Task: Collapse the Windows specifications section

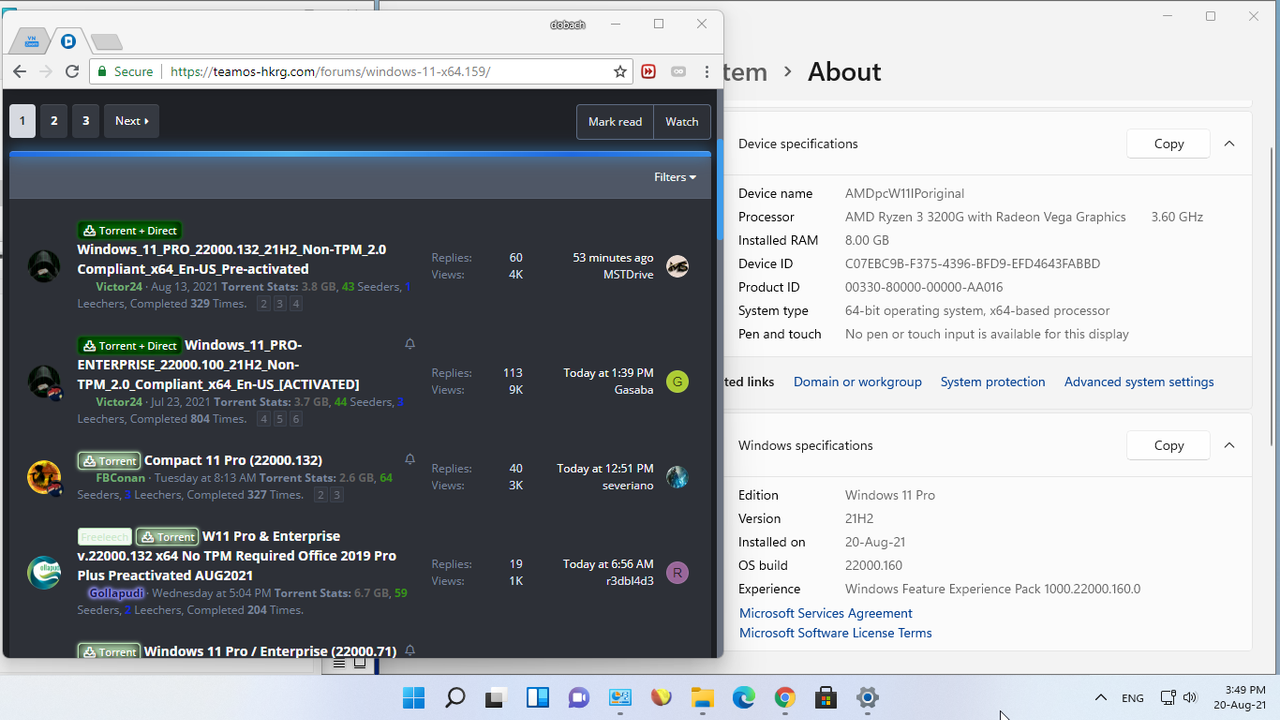Action: (x=1229, y=446)
